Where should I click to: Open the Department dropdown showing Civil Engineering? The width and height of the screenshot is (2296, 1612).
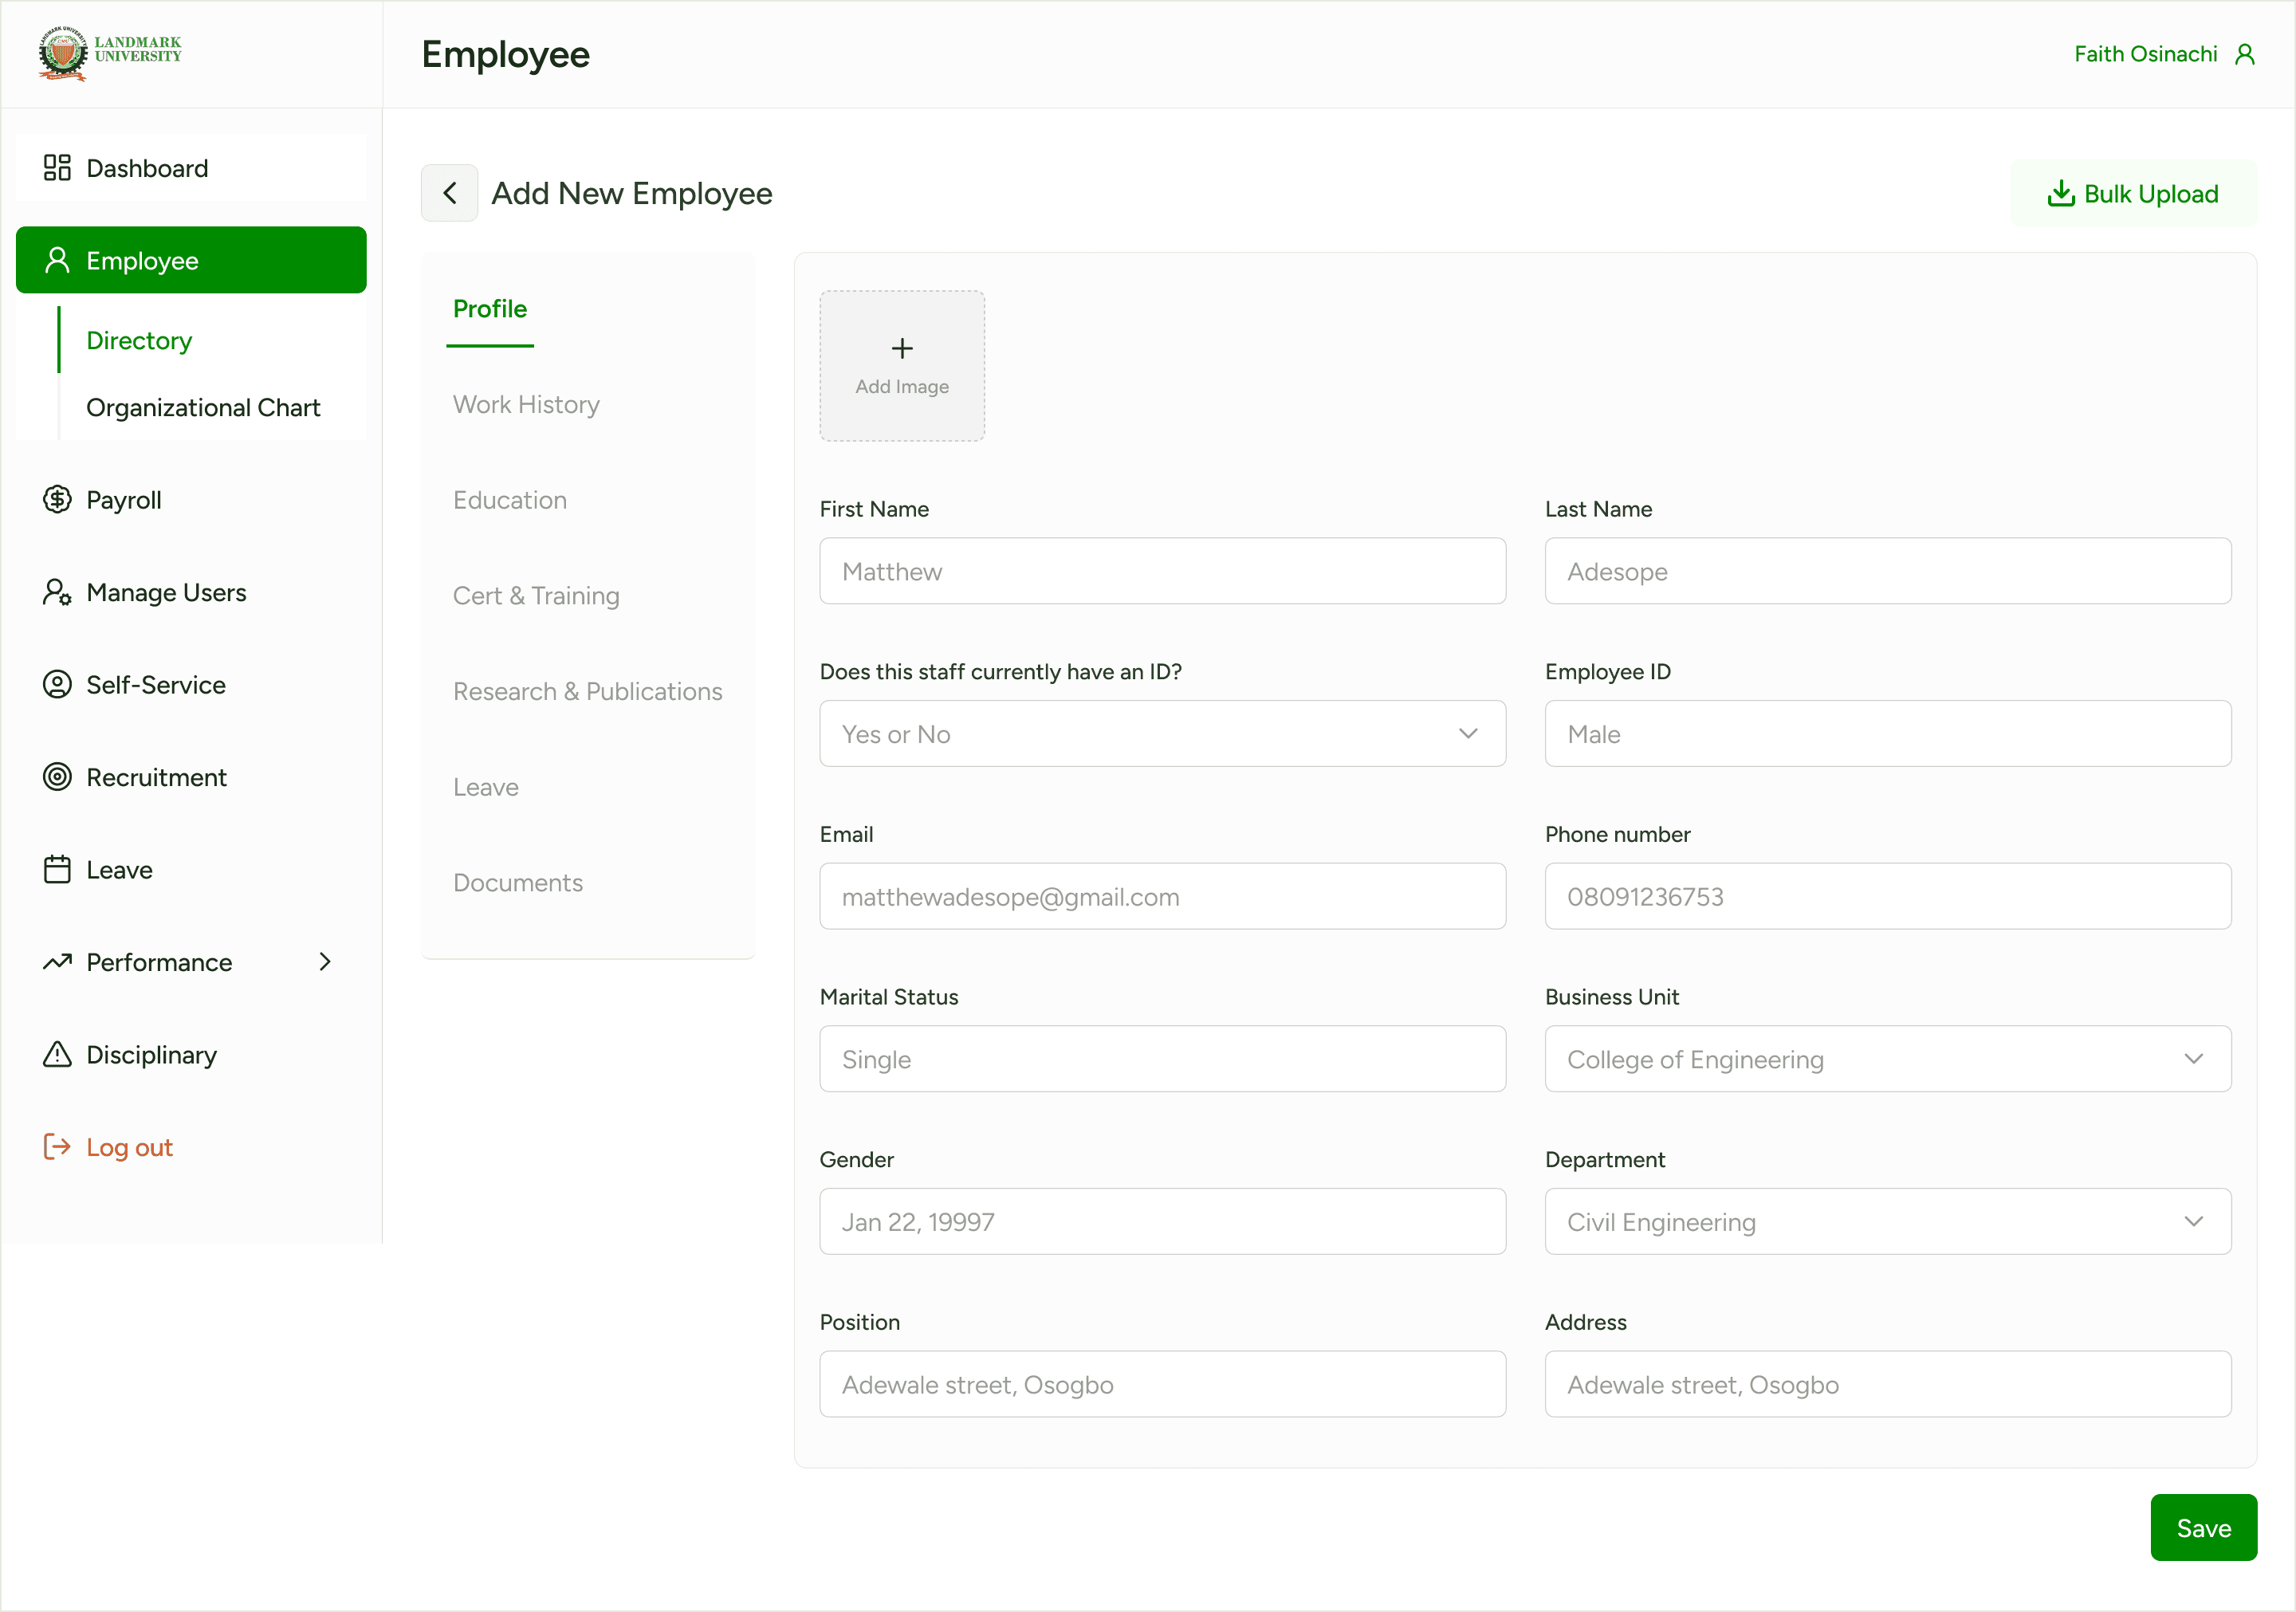click(1887, 1221)
